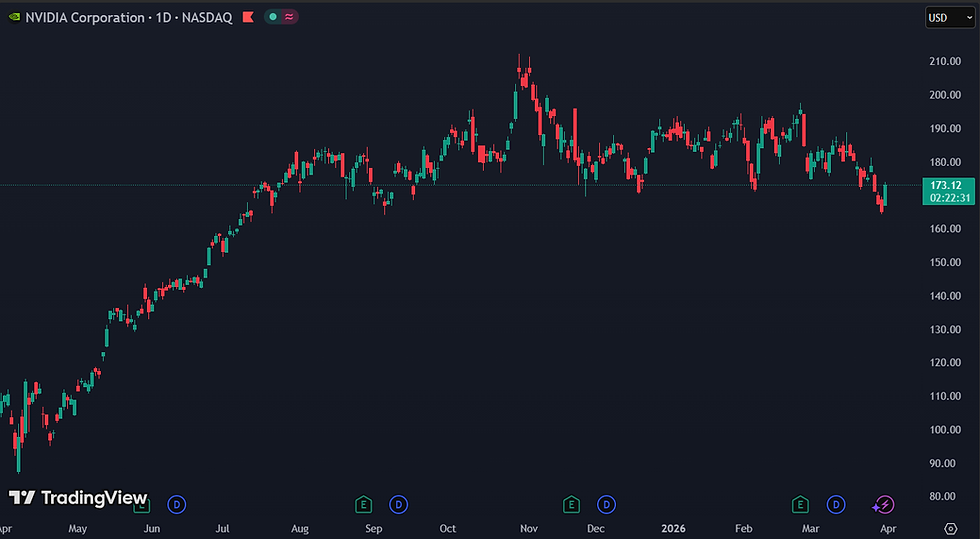Click the 110.00 price axis label
This screenshot has width=980, height=539.
[946, 396]
